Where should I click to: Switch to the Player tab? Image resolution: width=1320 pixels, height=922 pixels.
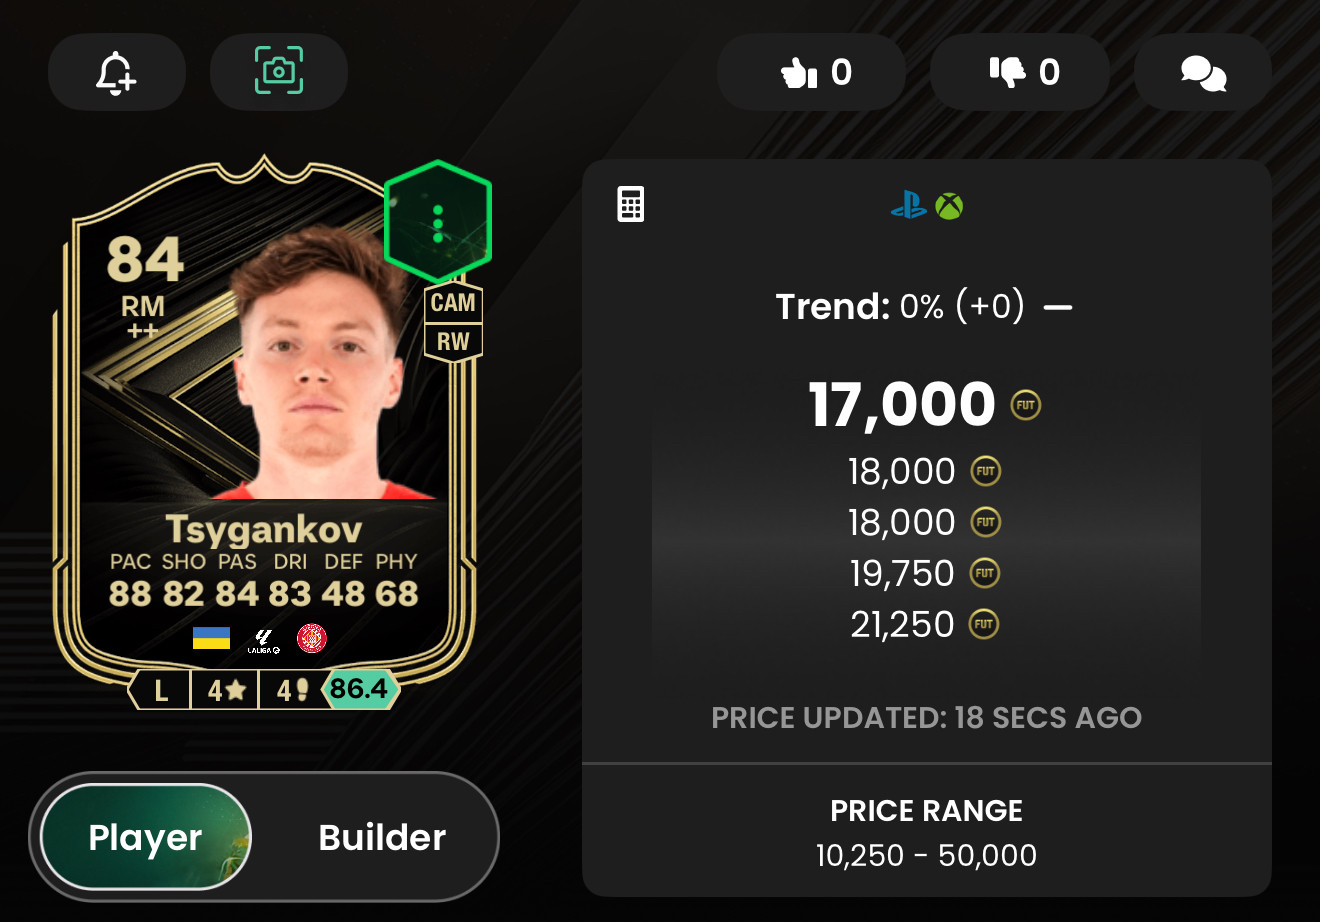[x=146, y=837]
